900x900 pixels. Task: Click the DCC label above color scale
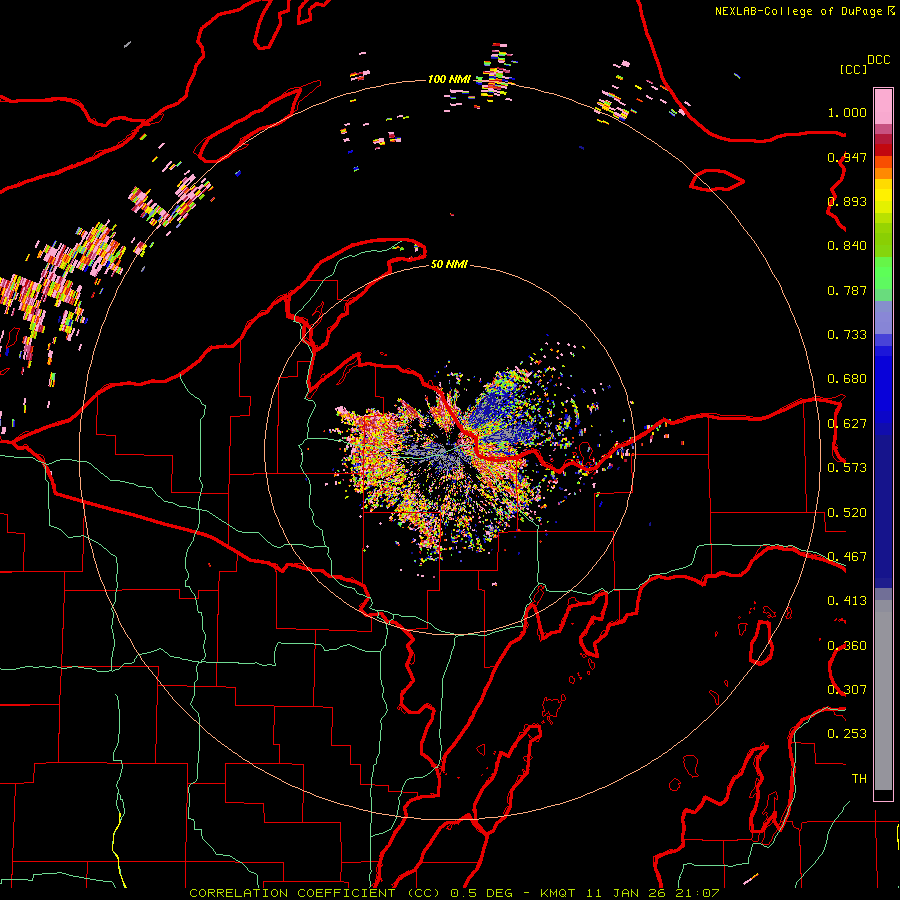(x=878, y=60)
